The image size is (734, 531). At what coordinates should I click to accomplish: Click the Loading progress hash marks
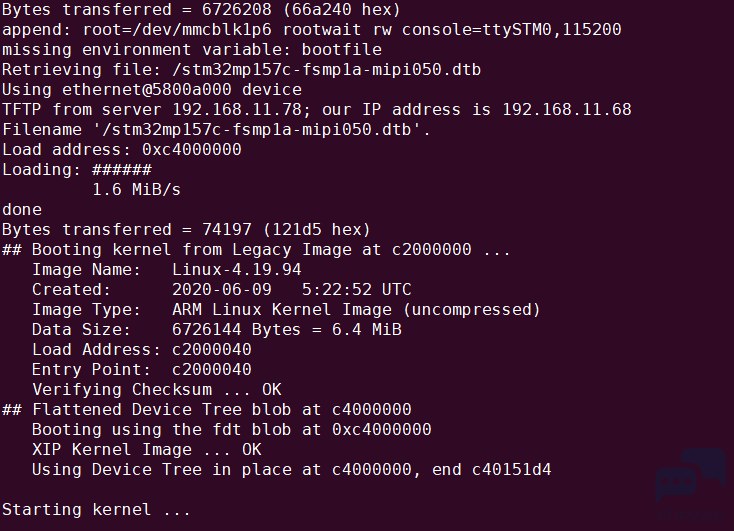[x=122, y=170]
